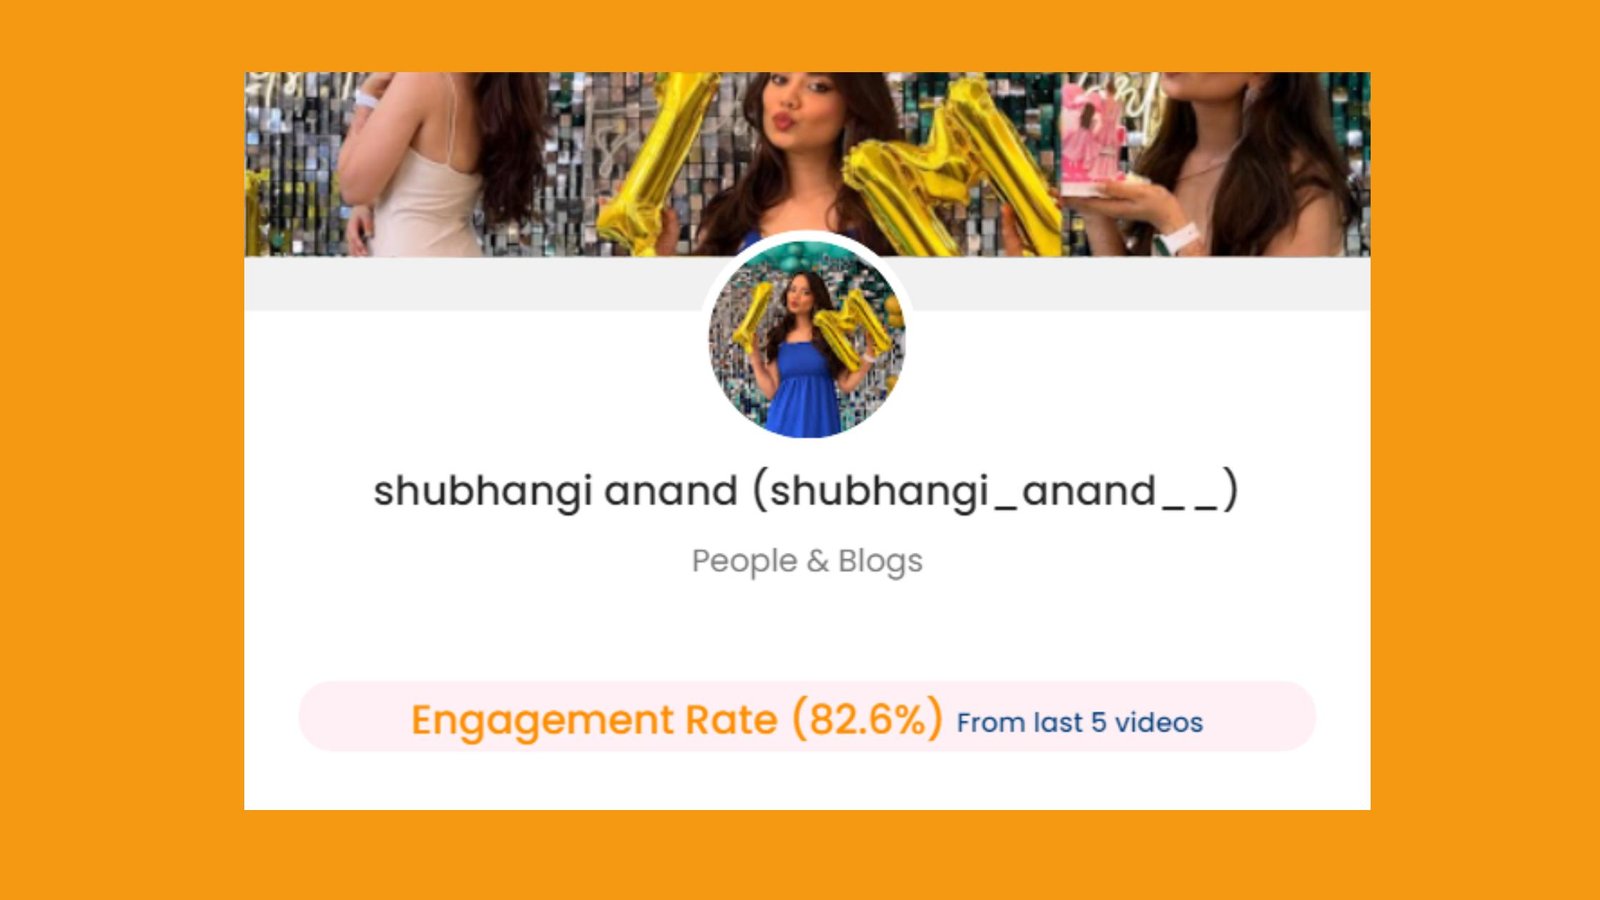1600x900 pixels.
Task: Click the blue From last 5 videos text
Action: 1080,723
